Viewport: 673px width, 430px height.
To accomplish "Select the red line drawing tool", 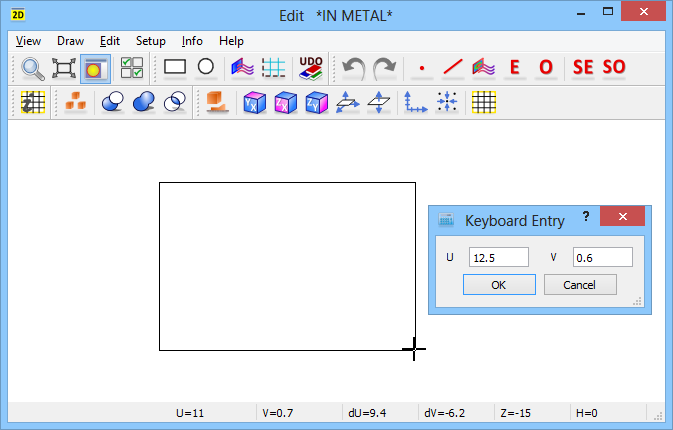I will (452, 68).
